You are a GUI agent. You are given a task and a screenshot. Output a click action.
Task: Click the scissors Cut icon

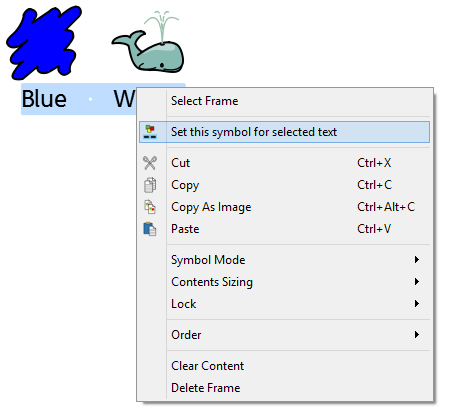150,163
